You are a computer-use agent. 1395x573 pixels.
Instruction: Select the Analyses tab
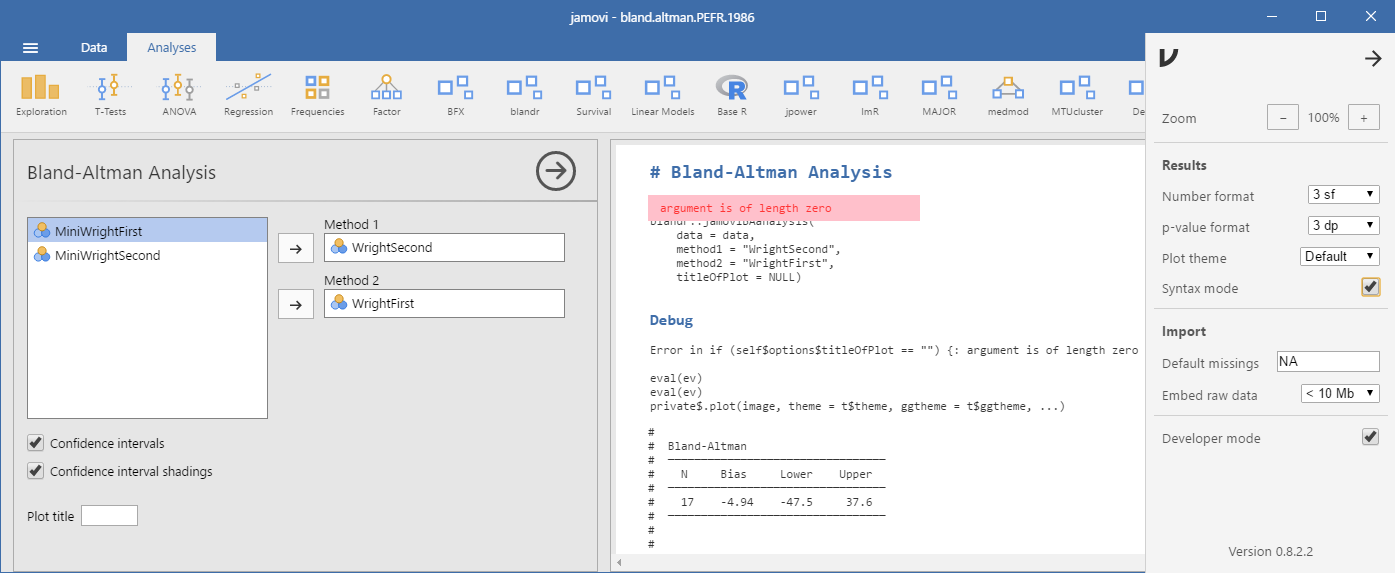point(172,47)
